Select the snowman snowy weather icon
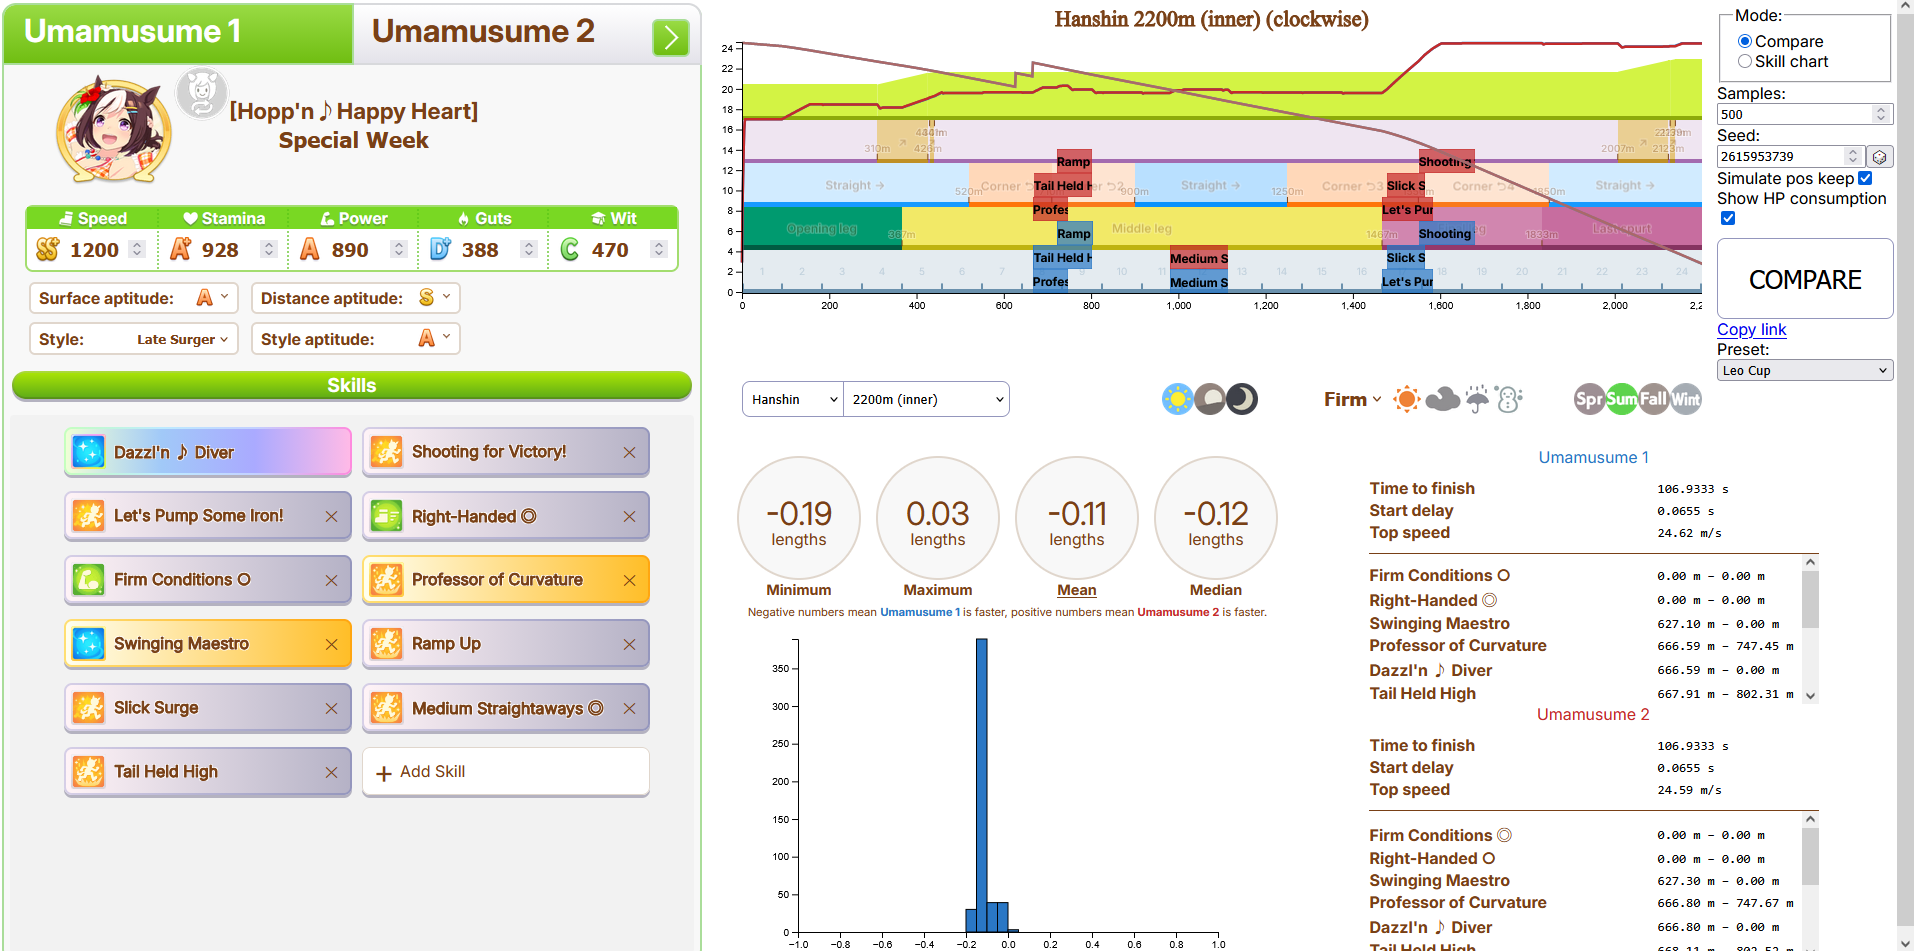Image resolution: width=1914 pixels, height=951 pixels. pos(1509,400)
